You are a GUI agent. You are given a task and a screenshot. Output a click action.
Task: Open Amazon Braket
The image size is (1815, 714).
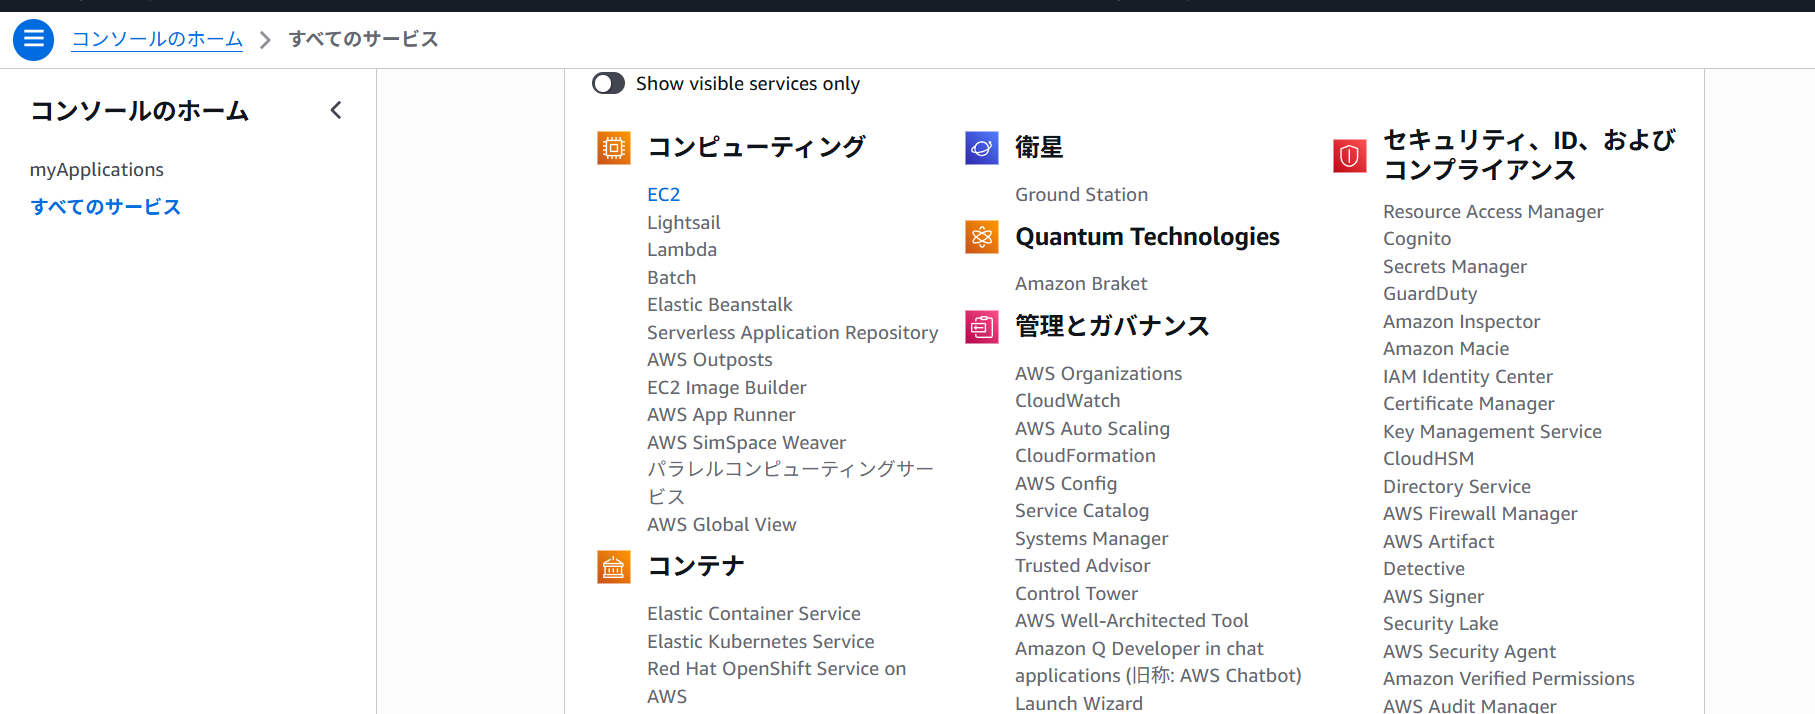coord(1082,284)
